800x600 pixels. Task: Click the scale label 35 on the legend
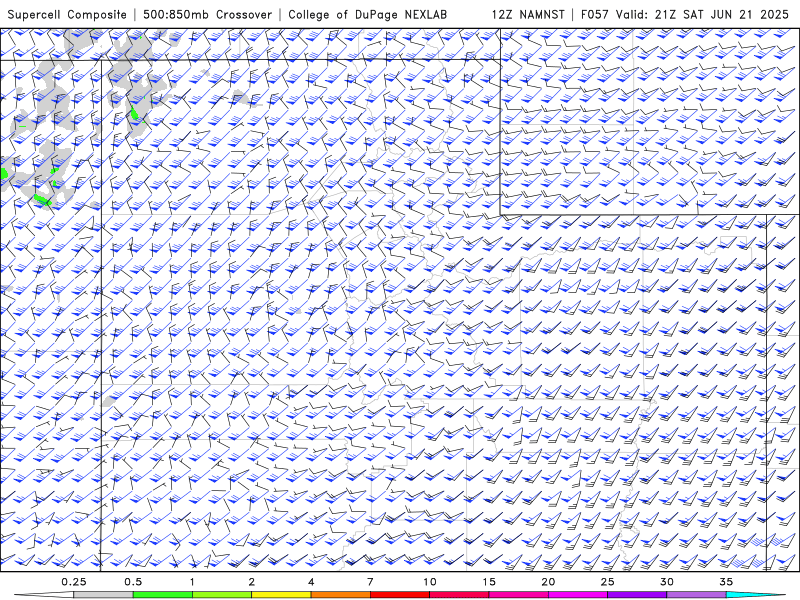pos(726,582)
